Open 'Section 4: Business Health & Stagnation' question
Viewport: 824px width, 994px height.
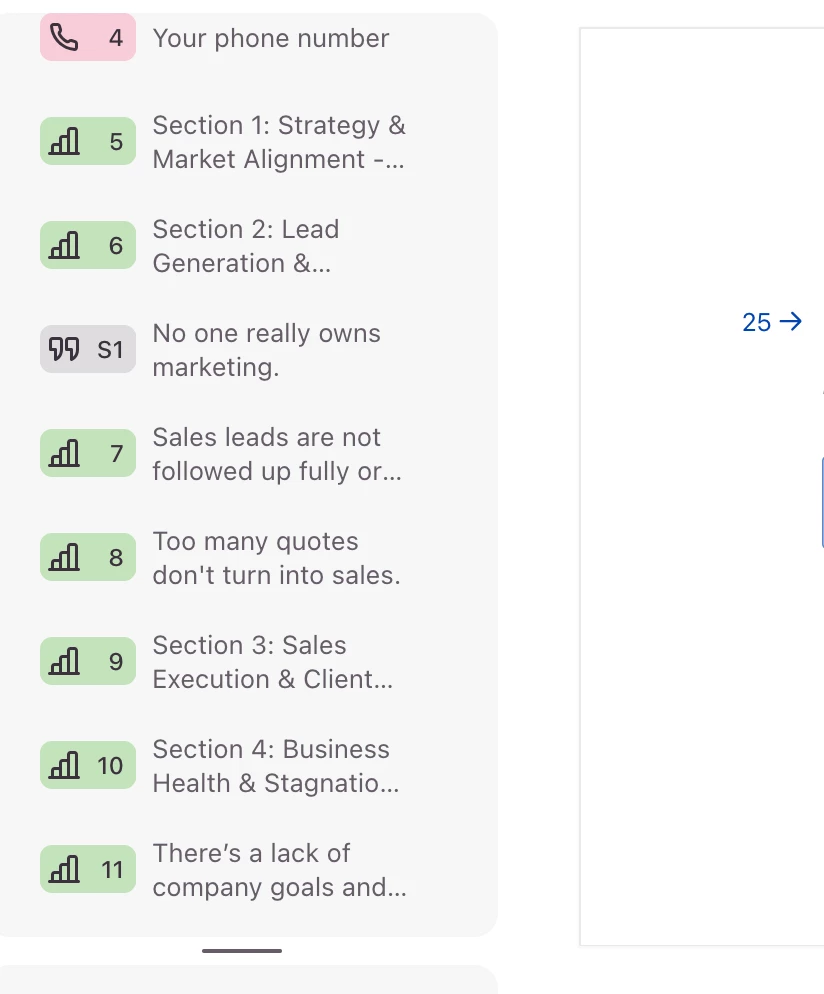pyautogui.click(x=276, y=766)
